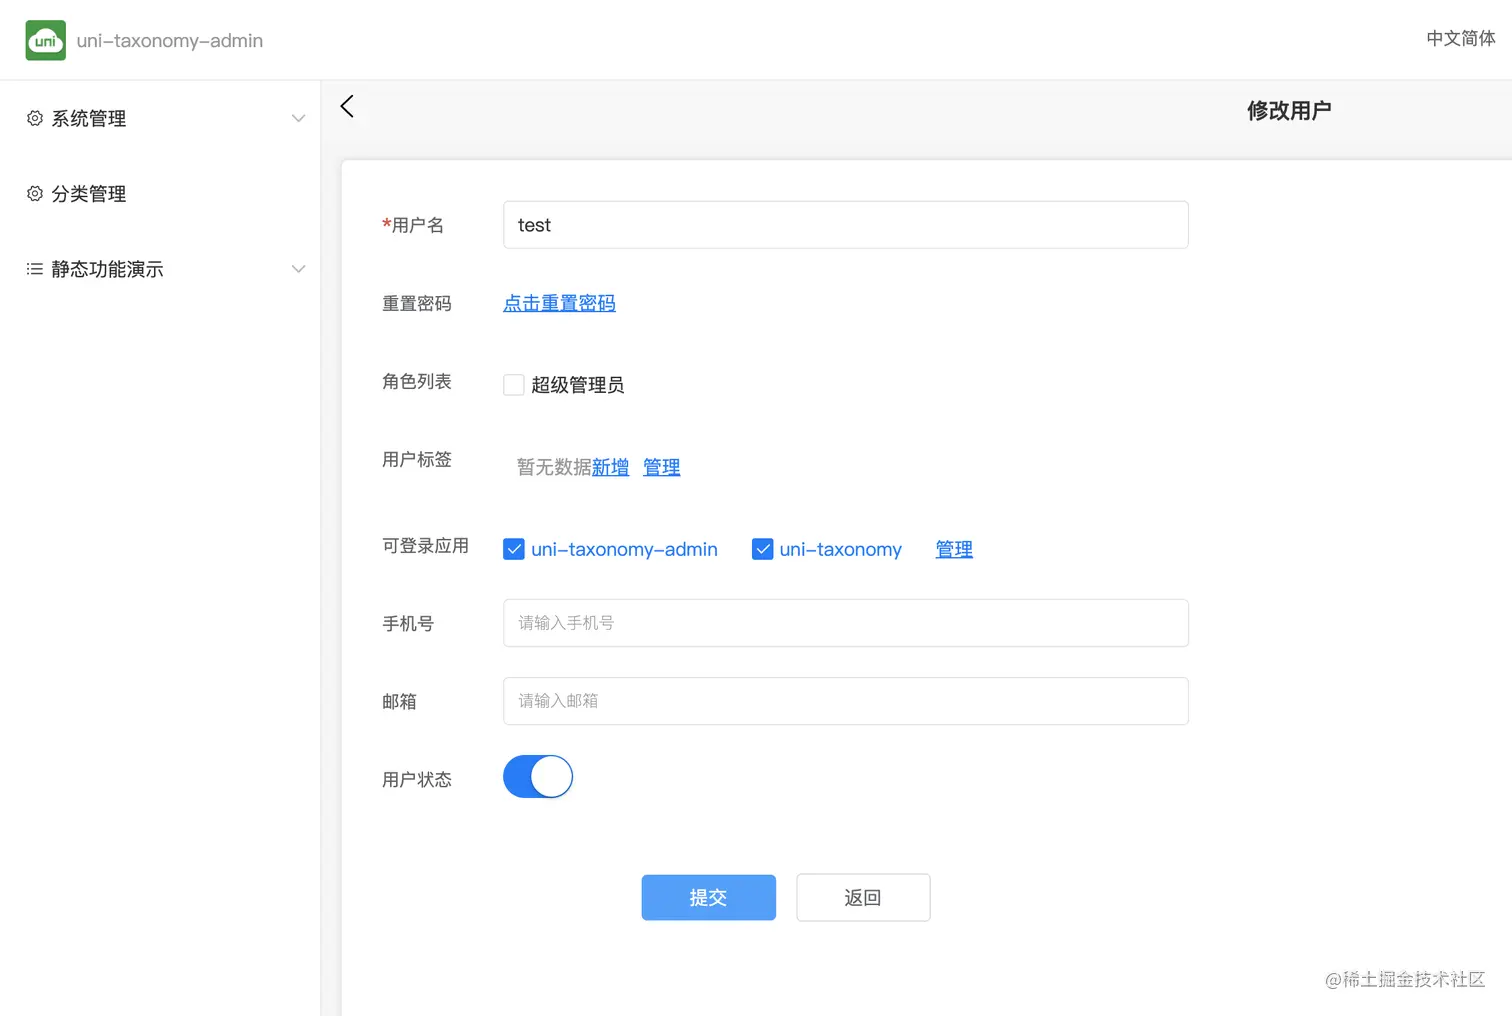
Task: Click 新增 to add a user tag
Action: click(611, 466)
